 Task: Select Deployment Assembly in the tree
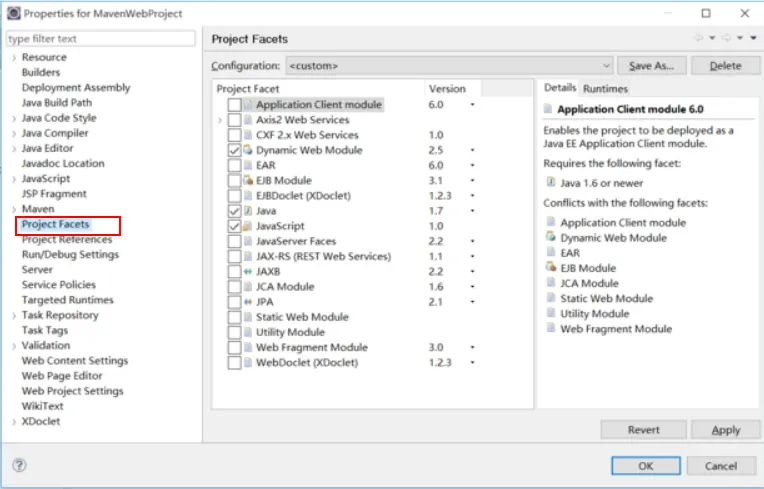76,88
